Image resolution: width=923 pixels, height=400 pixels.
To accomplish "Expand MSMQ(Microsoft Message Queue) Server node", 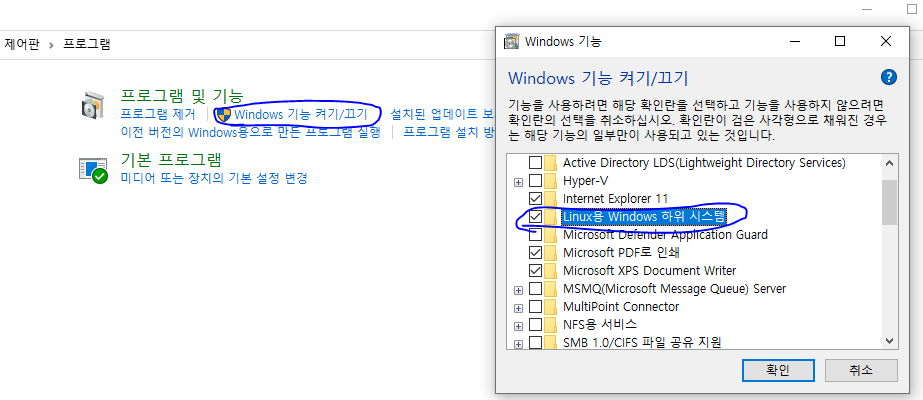I will pyautogui.click(x=518, y=289).
